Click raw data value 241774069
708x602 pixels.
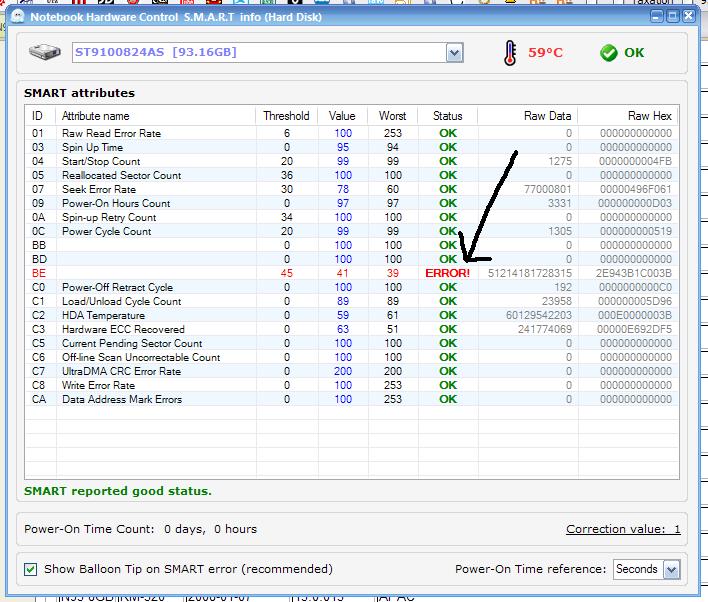[x=545, y=329]
